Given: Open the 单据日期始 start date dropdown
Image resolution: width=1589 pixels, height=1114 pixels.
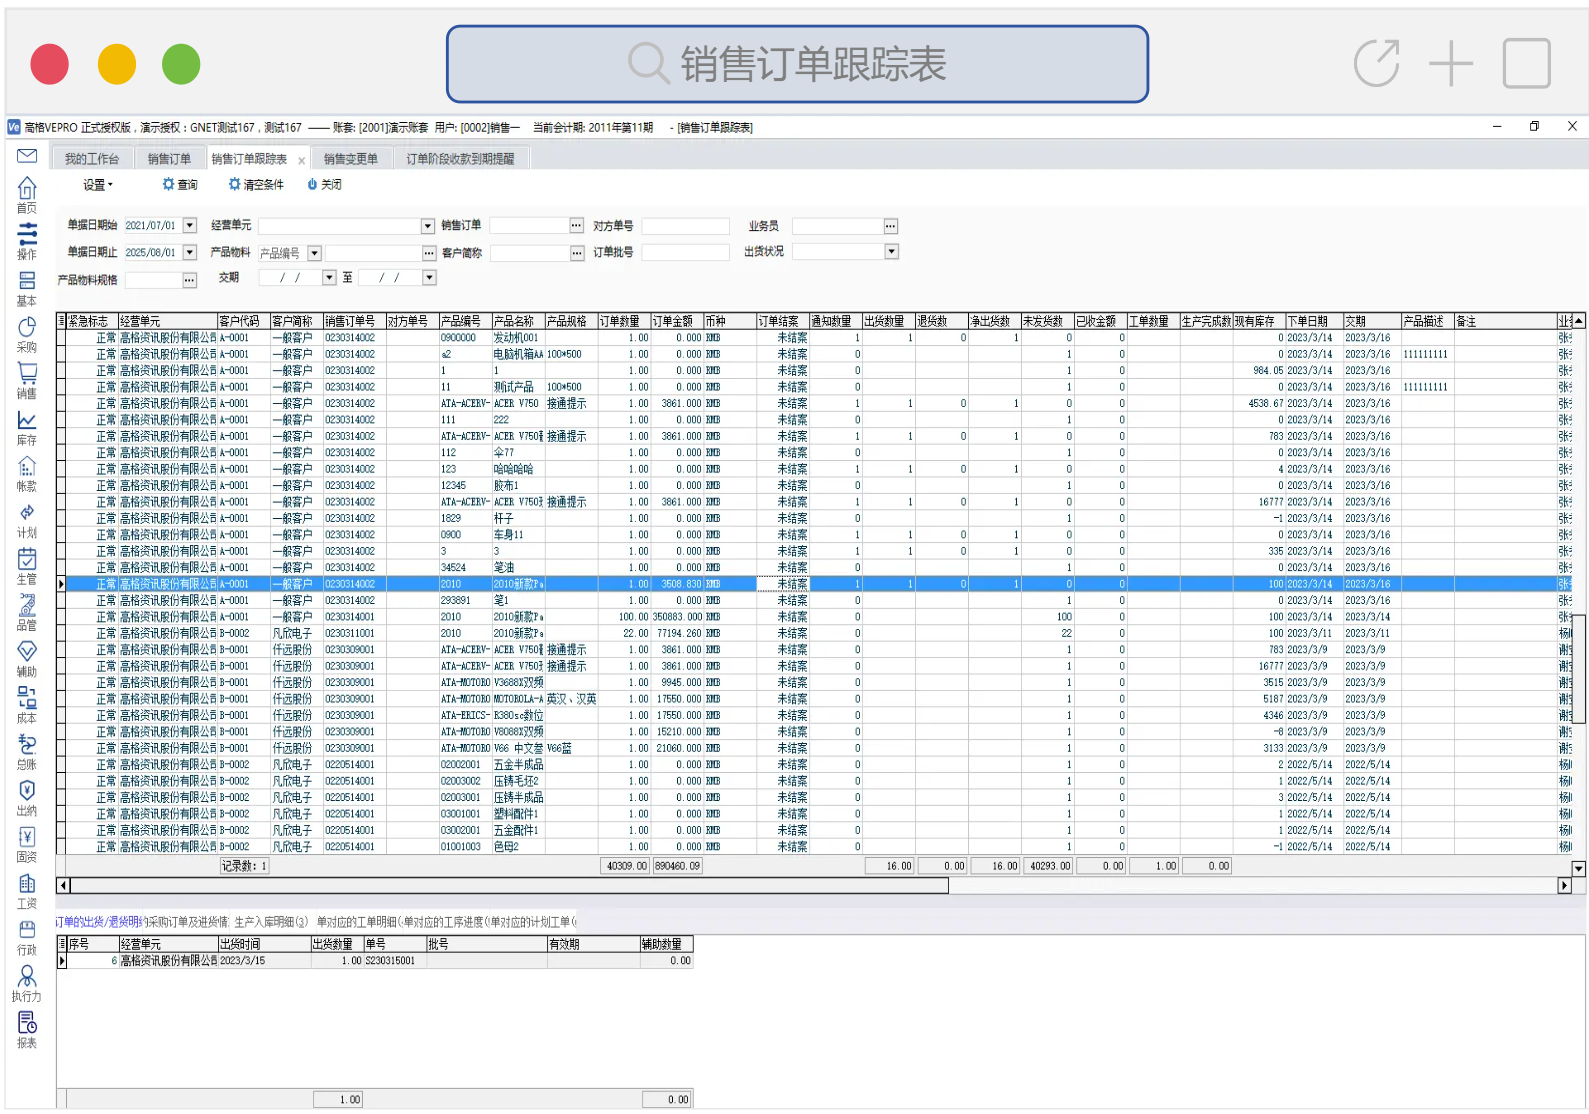Looking at the screenshot, I should click(x=190, y=226).
